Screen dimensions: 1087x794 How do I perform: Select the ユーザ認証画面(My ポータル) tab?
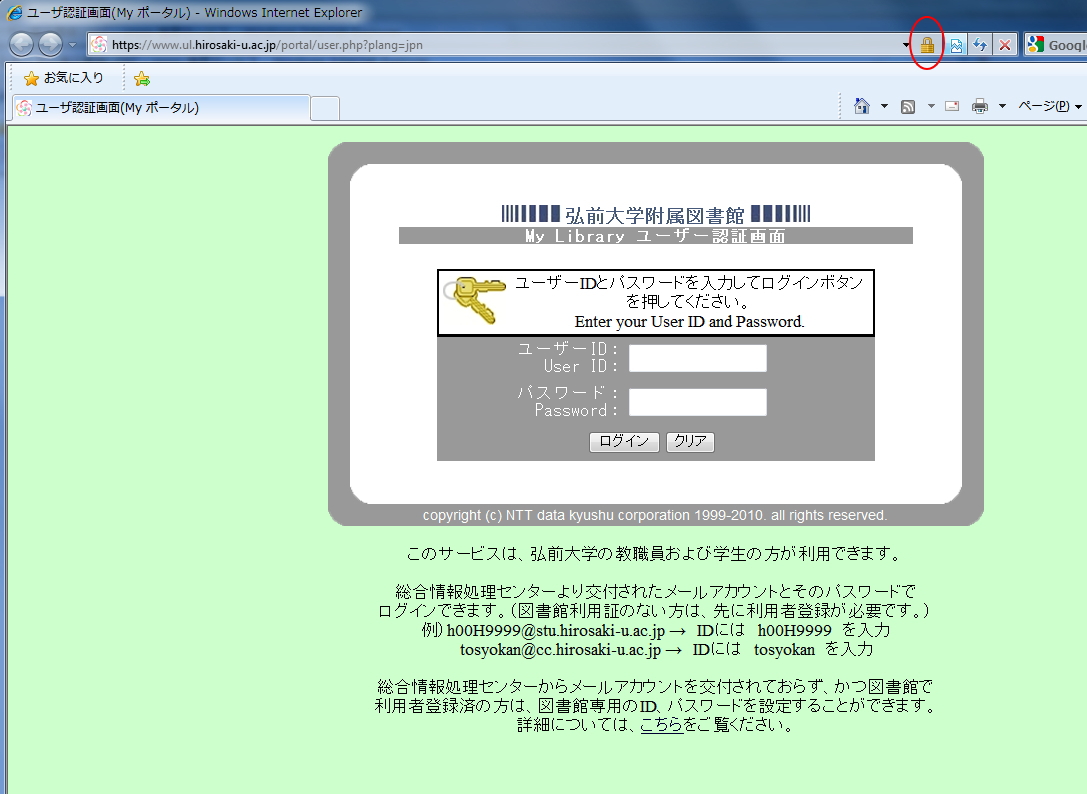point(161,107)
